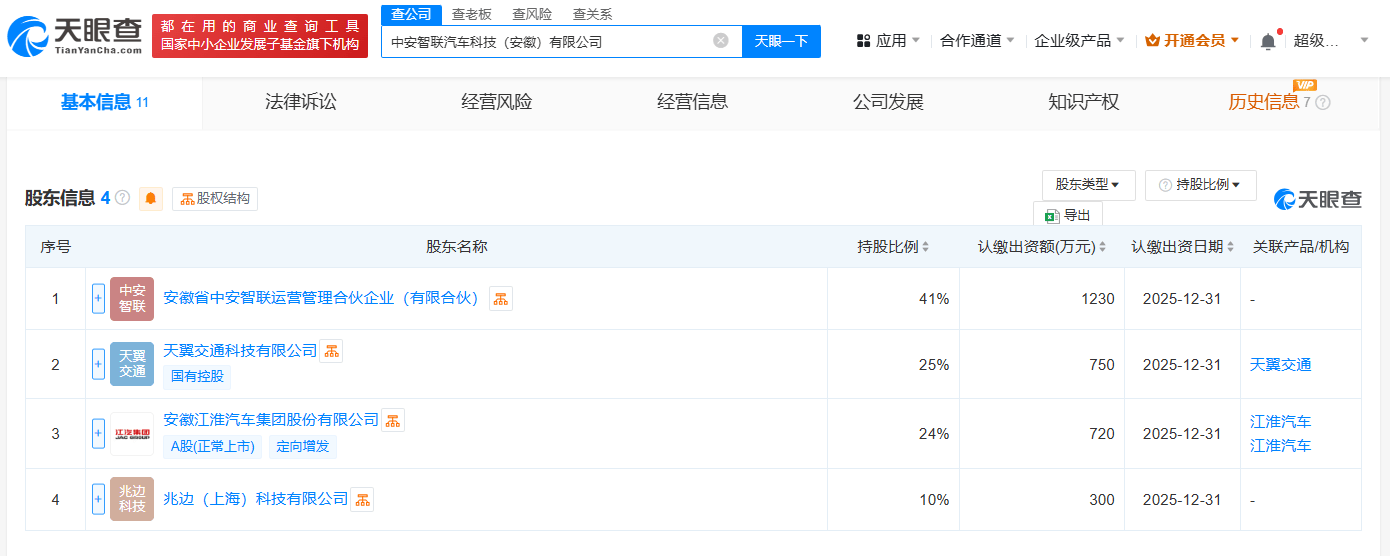
Task: Switch to the 法律诉讼 tab
Action: point(301,102)
